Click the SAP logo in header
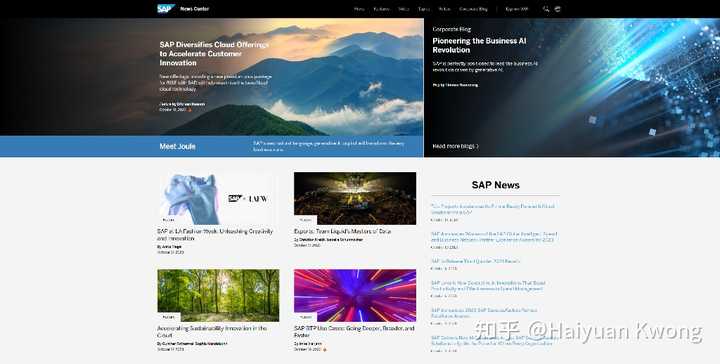 [x=166, y=9]
